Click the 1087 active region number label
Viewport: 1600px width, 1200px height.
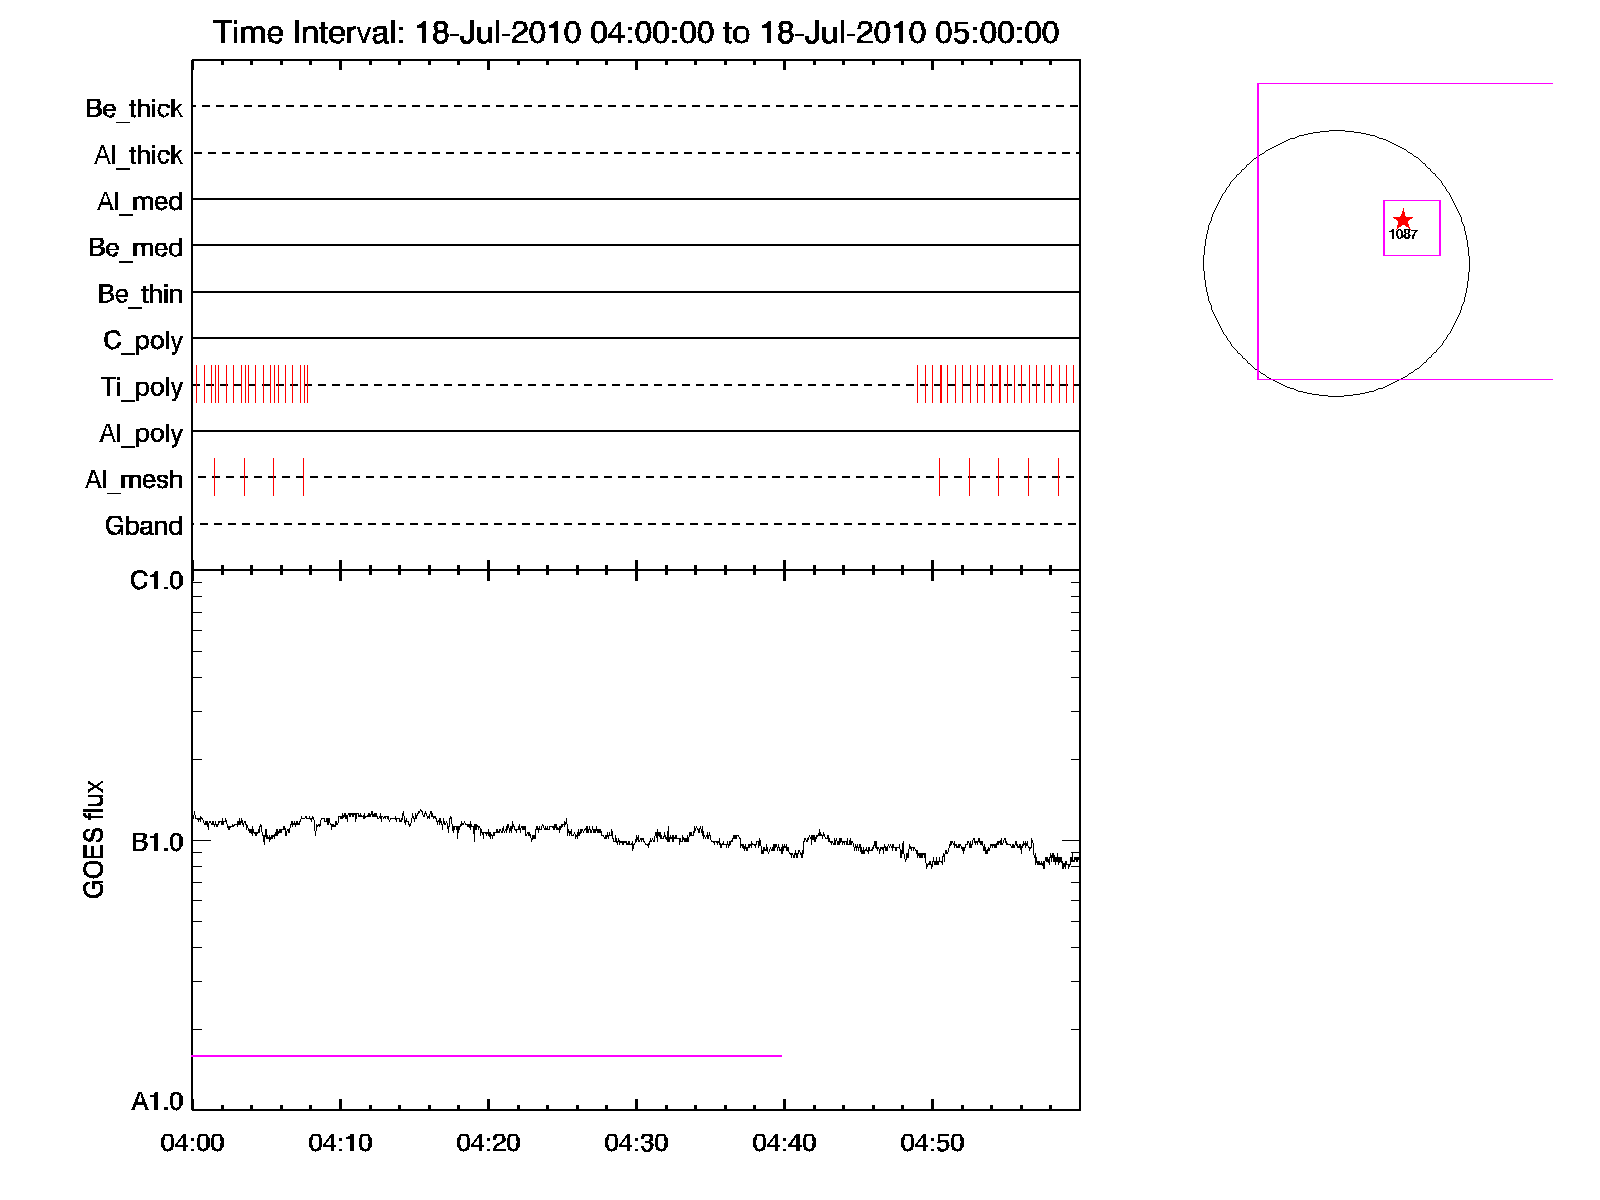1403,235
